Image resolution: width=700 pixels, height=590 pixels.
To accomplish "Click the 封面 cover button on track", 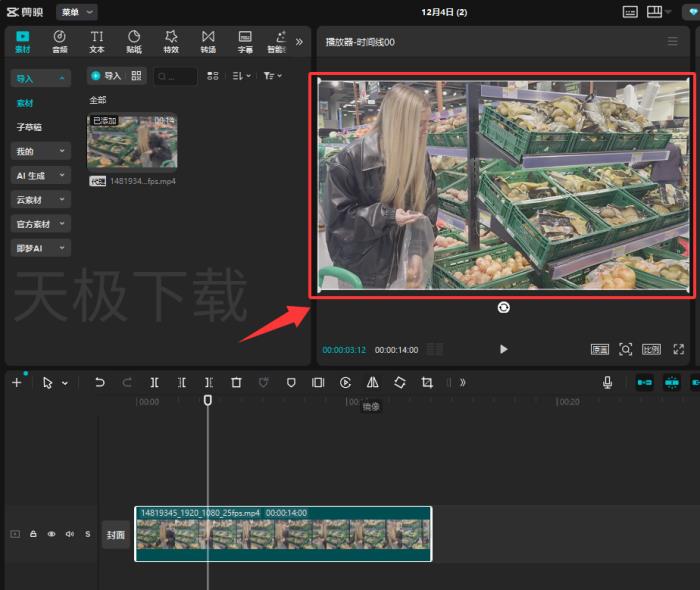I will click(x=116, y=534).
